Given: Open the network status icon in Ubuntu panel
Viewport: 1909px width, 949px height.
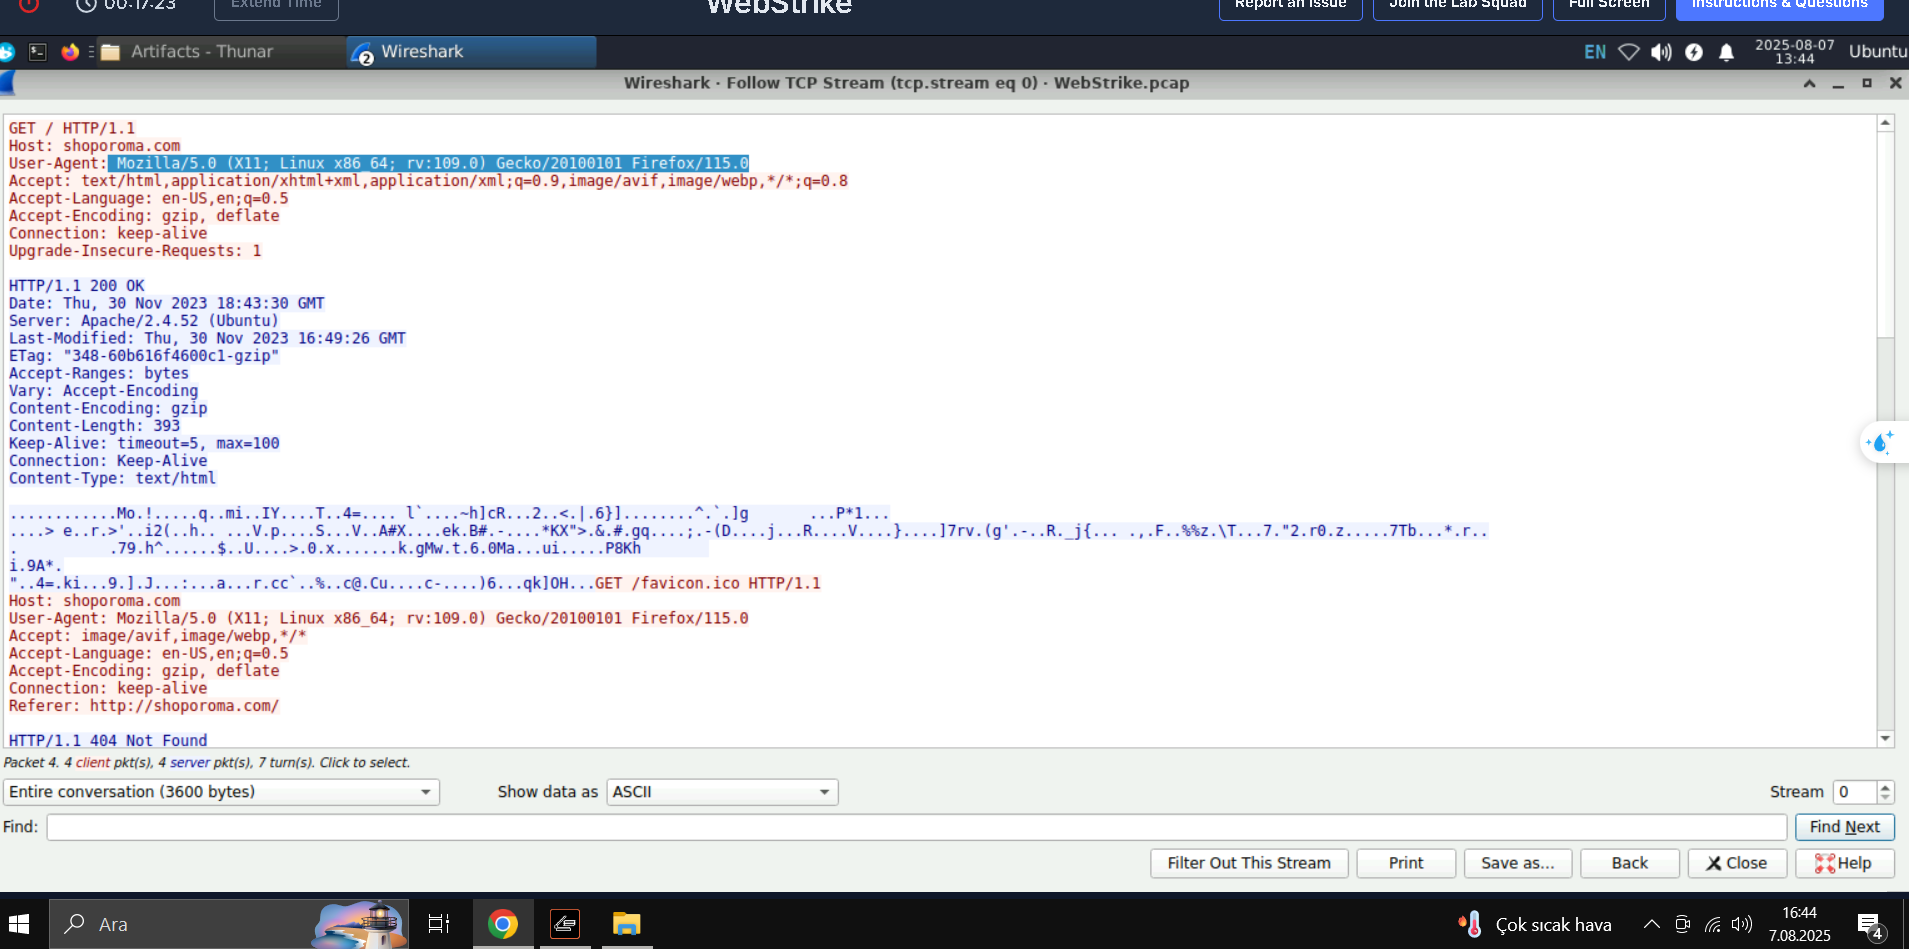Looking at the screenshot, I should click(1629, 52).
